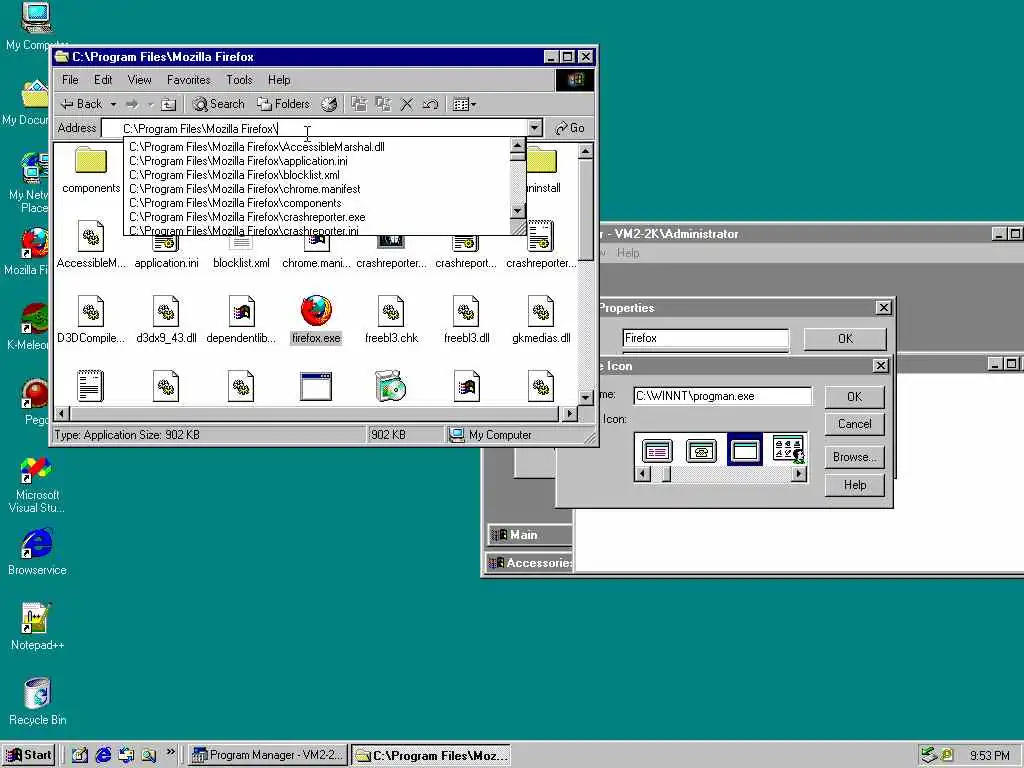Viewport: 1024px width, 768px height.
Task: Click the Start button
Action: click(x=29, y=755)
